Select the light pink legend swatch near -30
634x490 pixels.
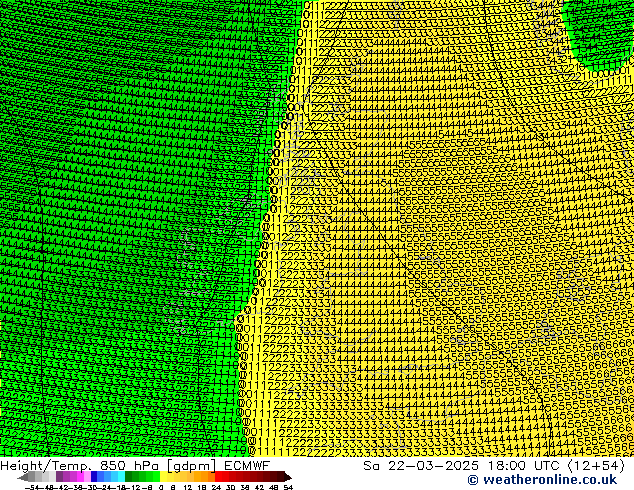point(87,476)
